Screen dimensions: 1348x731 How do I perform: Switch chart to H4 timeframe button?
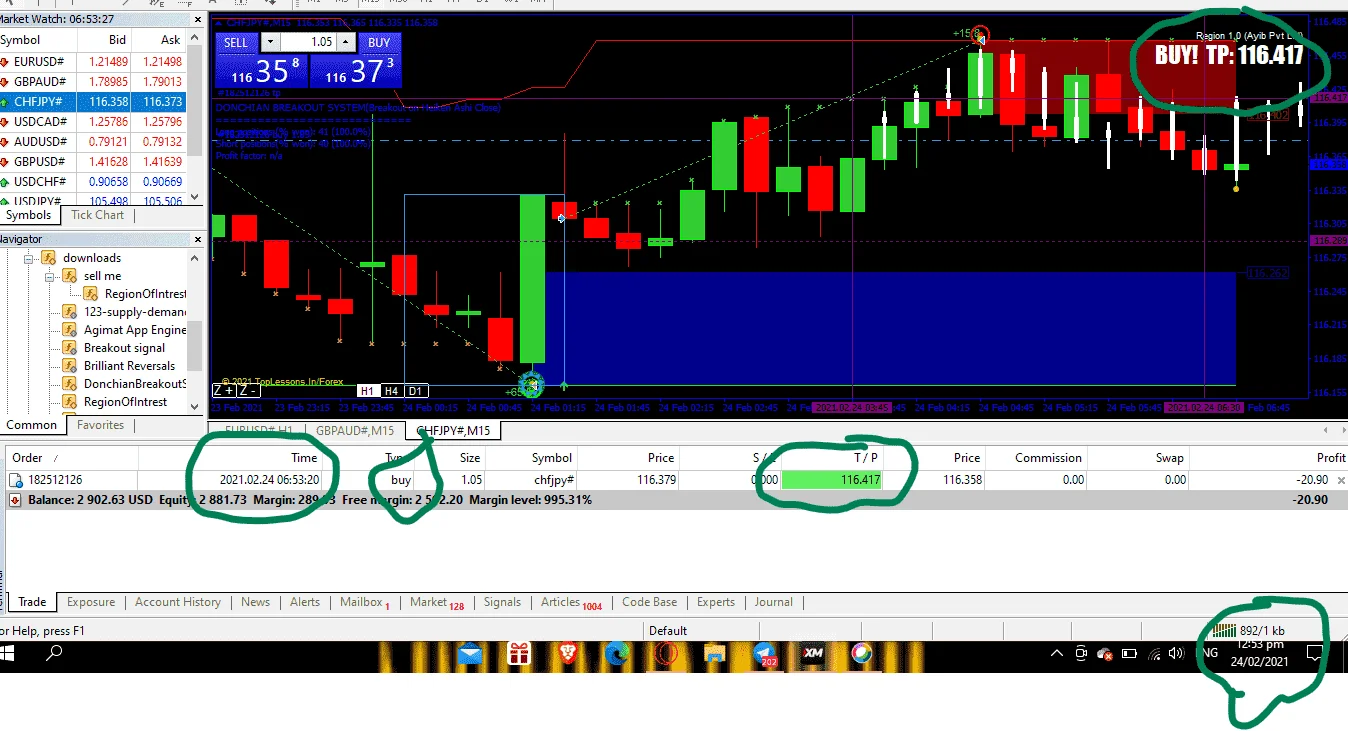[392, 391]
